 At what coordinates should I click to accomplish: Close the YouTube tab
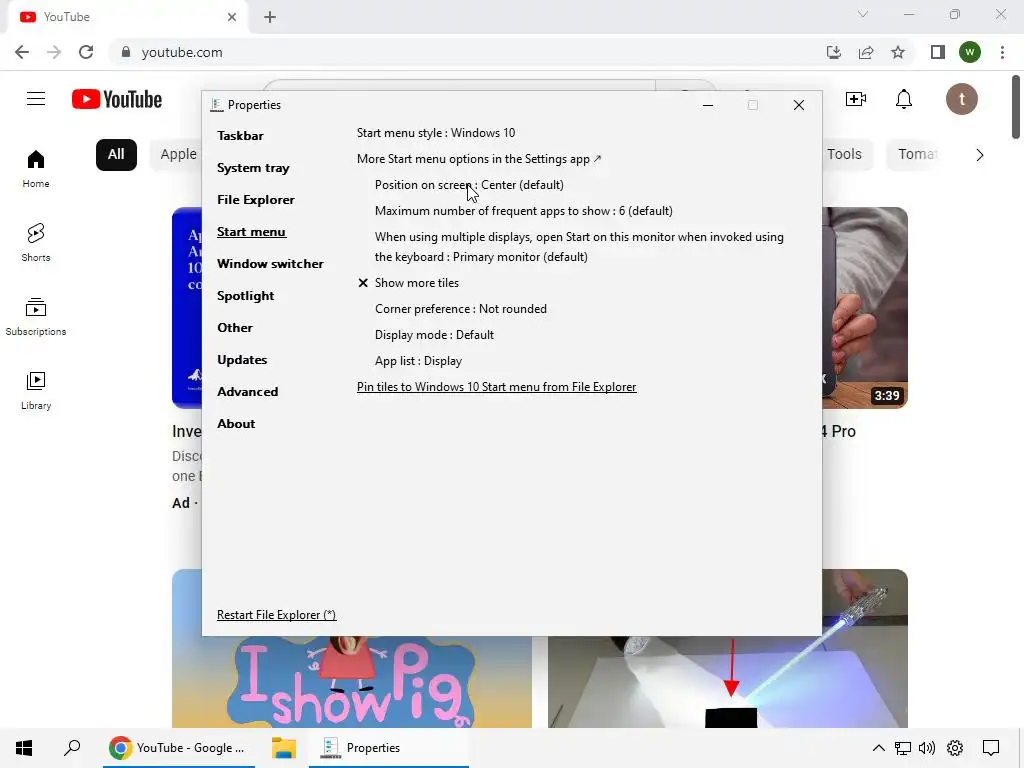(232, 17)
